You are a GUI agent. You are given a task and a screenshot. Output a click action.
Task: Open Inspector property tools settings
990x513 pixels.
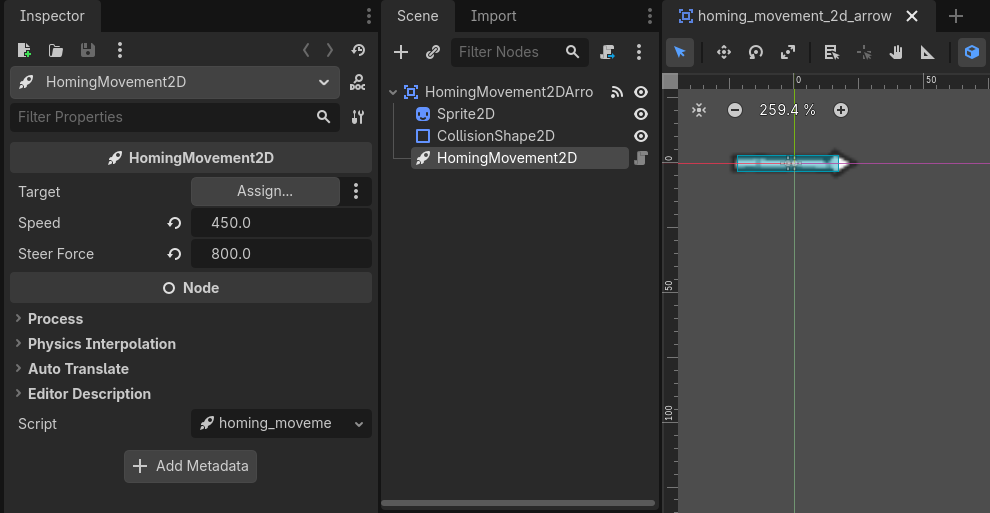click(358, 117)
